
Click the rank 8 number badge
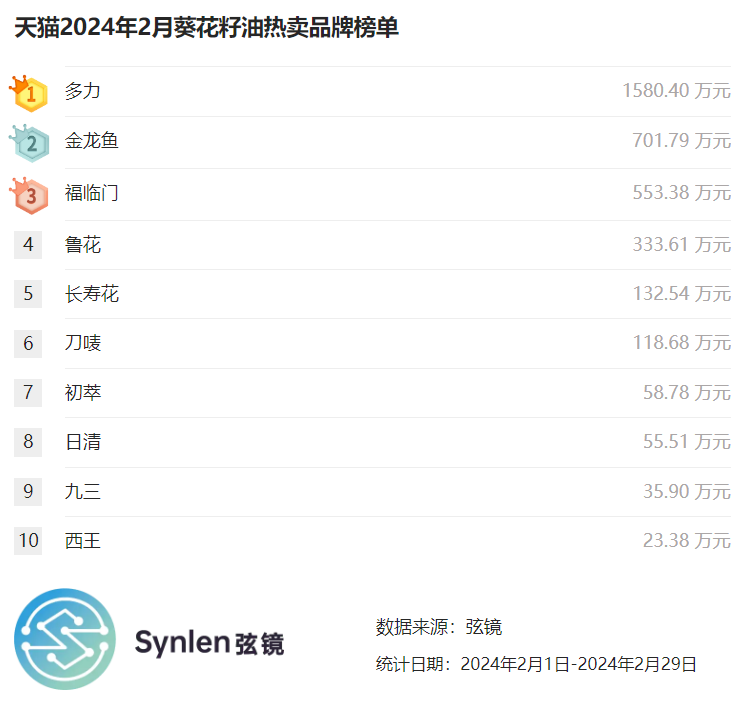(28, 442)
